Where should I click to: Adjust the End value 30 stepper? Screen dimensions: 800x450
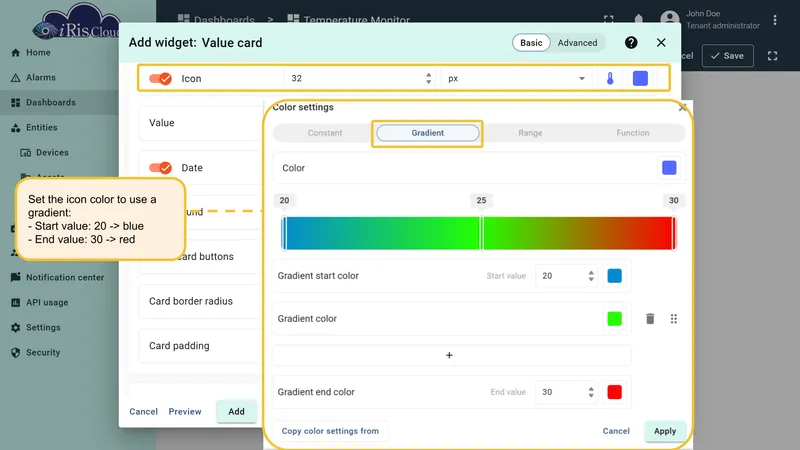591,392
